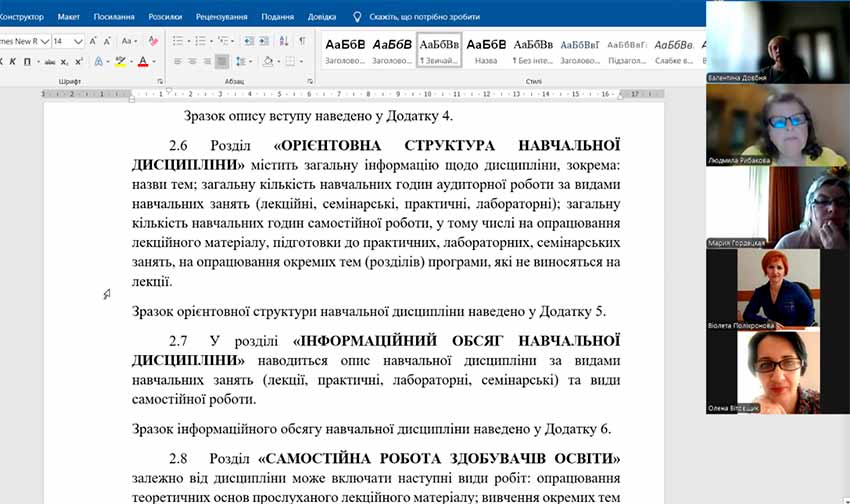Toggle justify text alignment
The width and height of the screenshot is (850, 504).
point(222,62)
